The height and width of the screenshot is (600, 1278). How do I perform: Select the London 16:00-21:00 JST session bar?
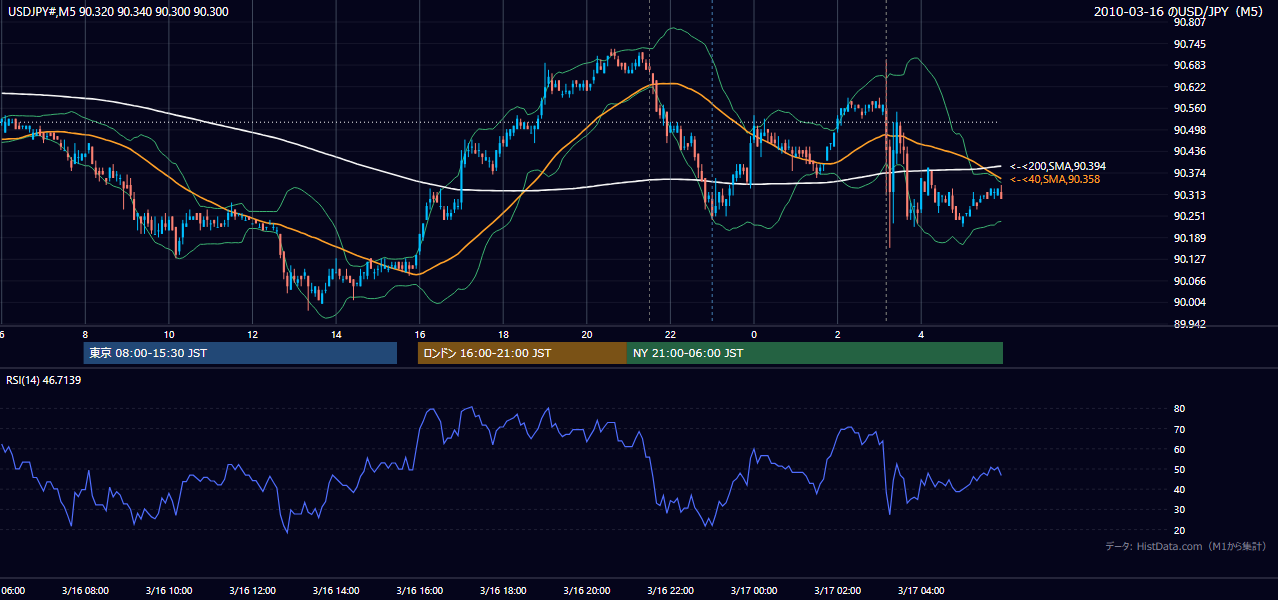point(522,353)
